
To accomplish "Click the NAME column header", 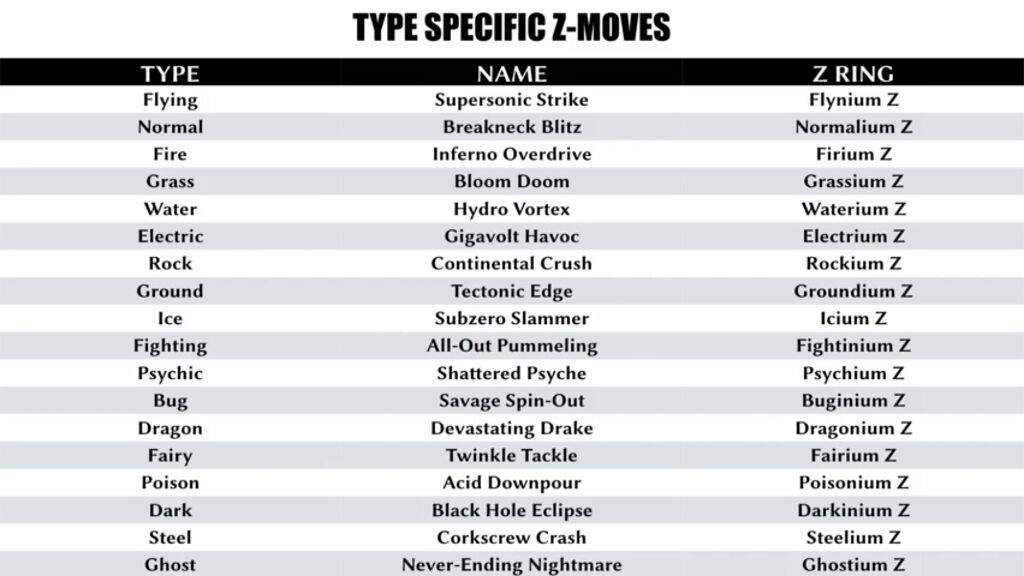I will click(x=511, y=73).
